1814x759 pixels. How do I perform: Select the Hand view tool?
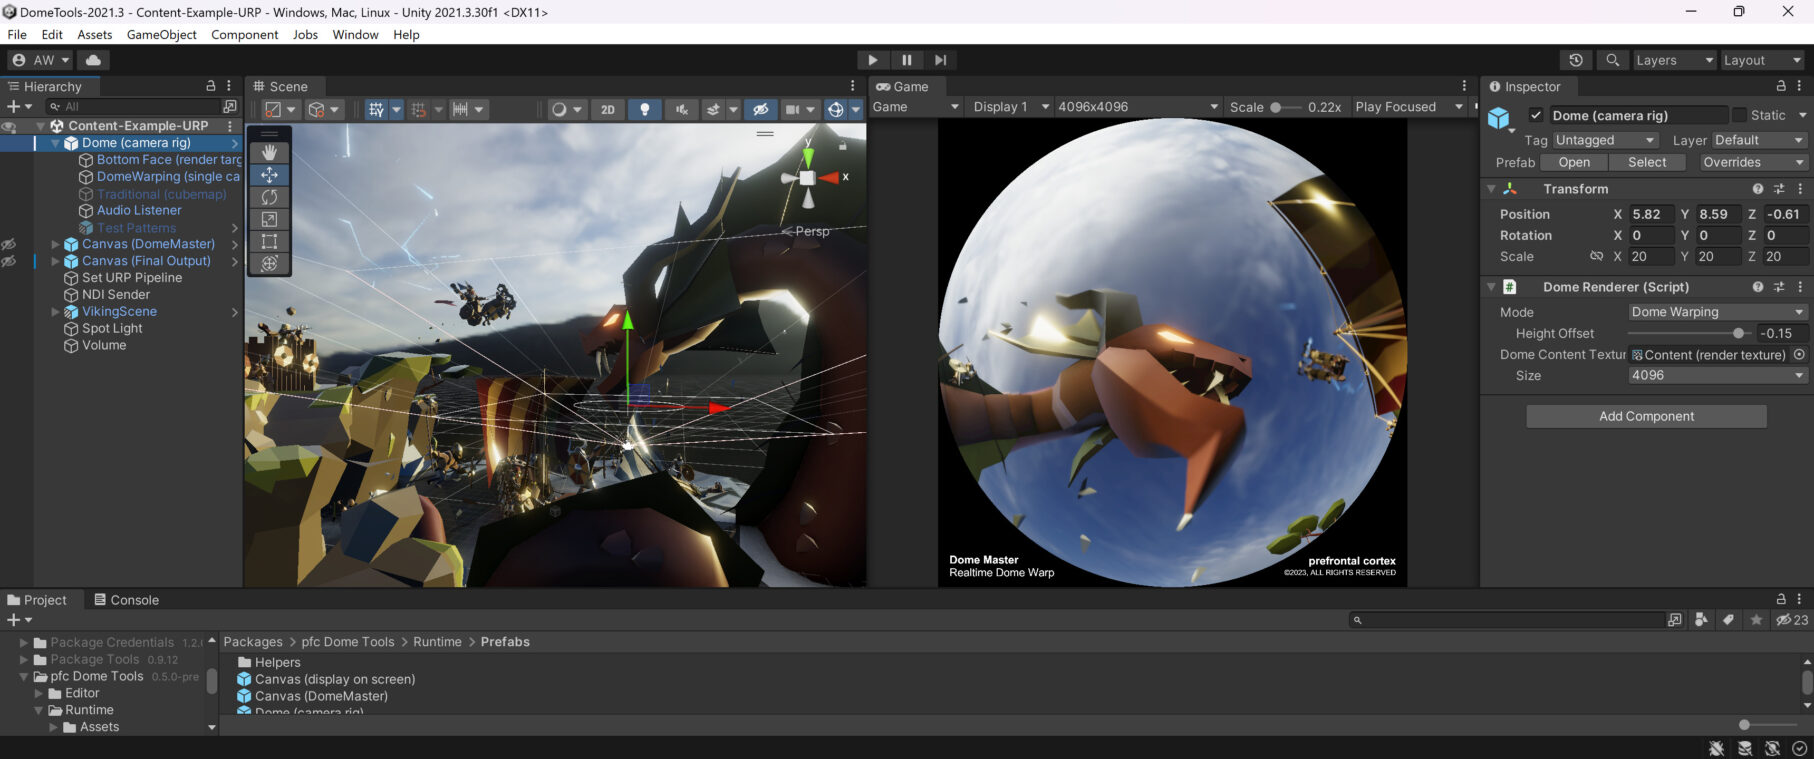269,152
